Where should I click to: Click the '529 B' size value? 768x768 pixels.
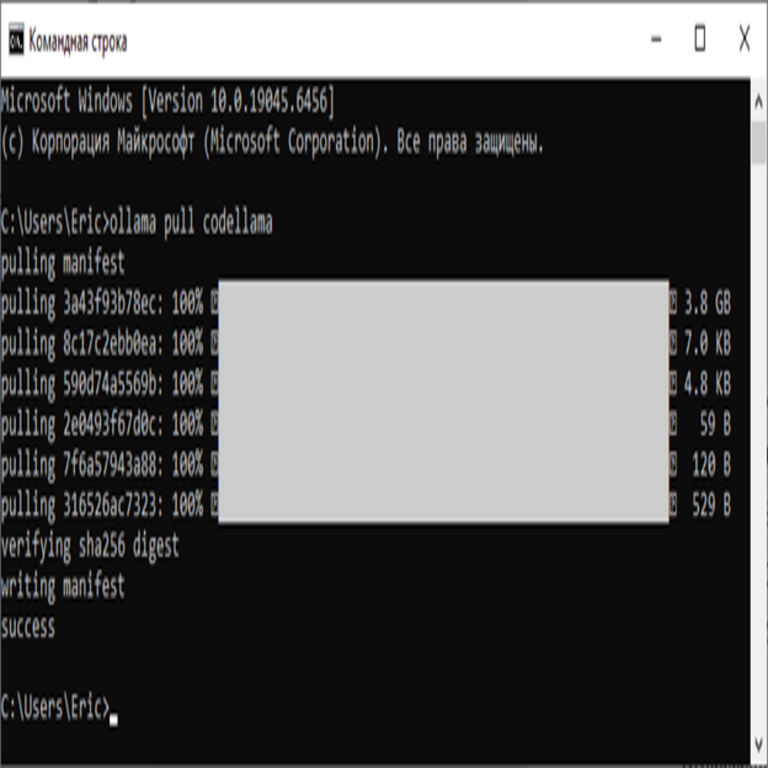pos(711,505)
